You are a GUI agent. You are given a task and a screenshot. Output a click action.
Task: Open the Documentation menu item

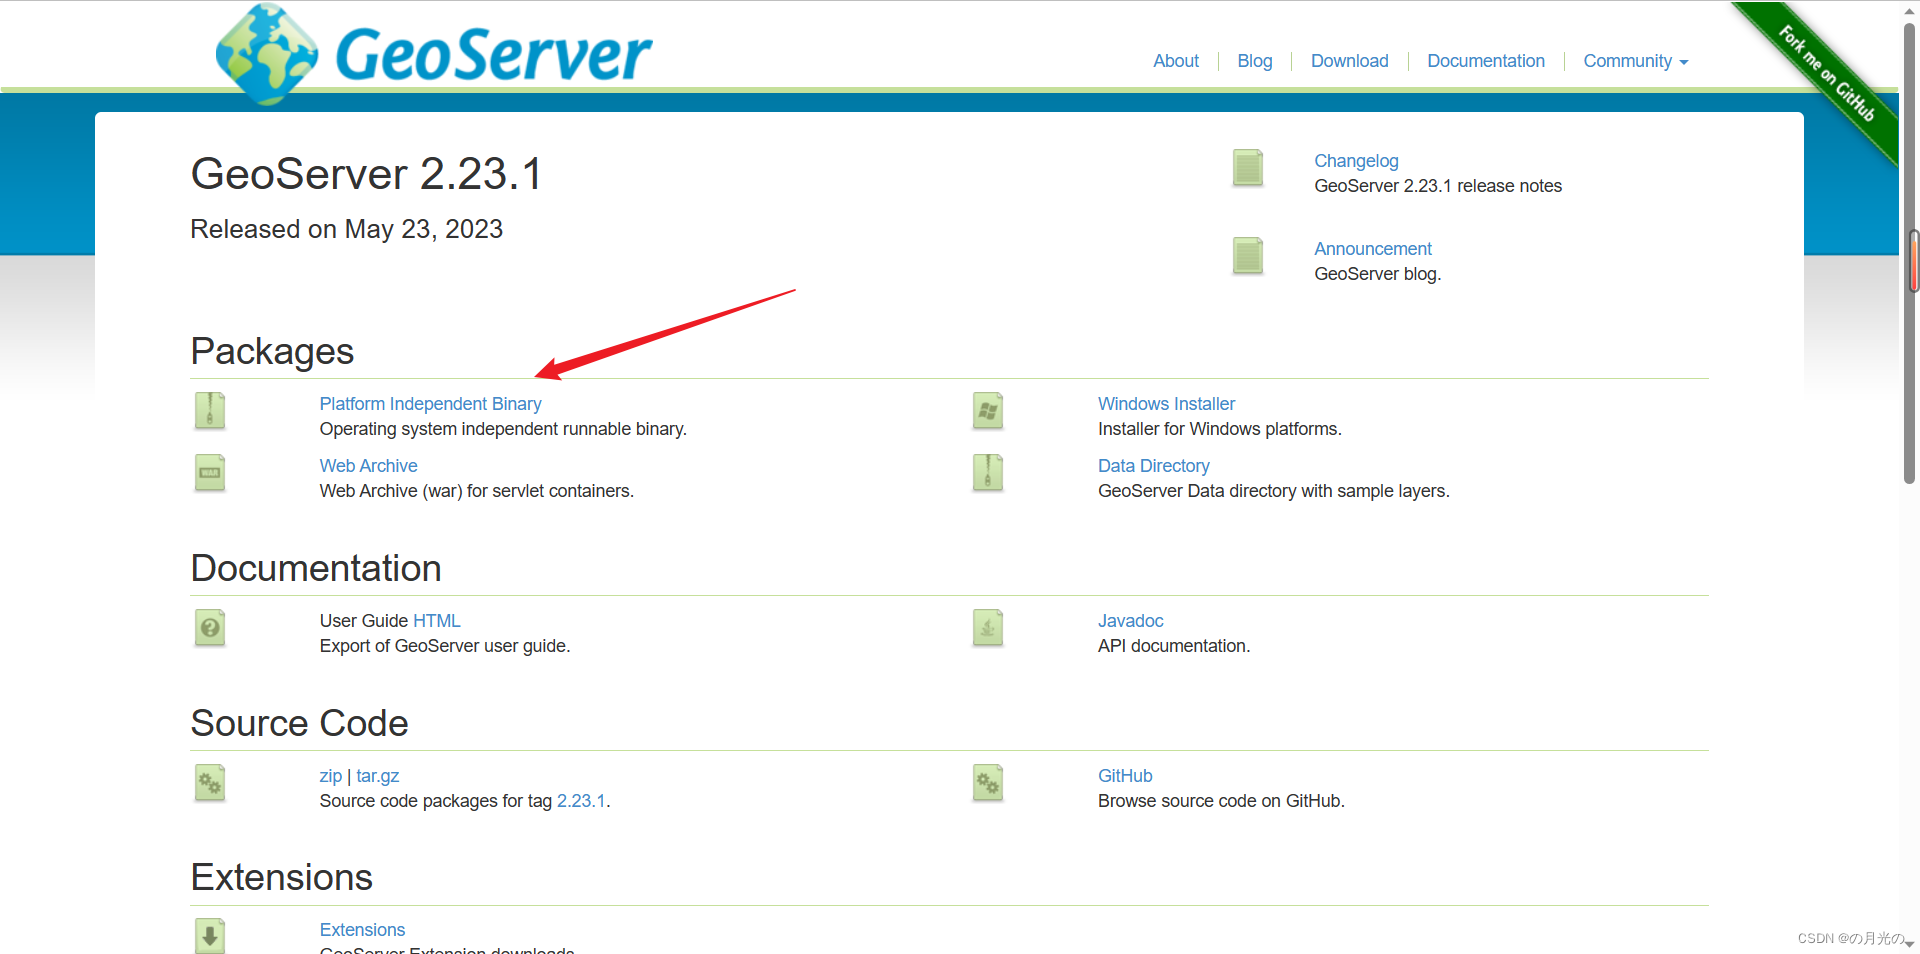(1486, 61)
